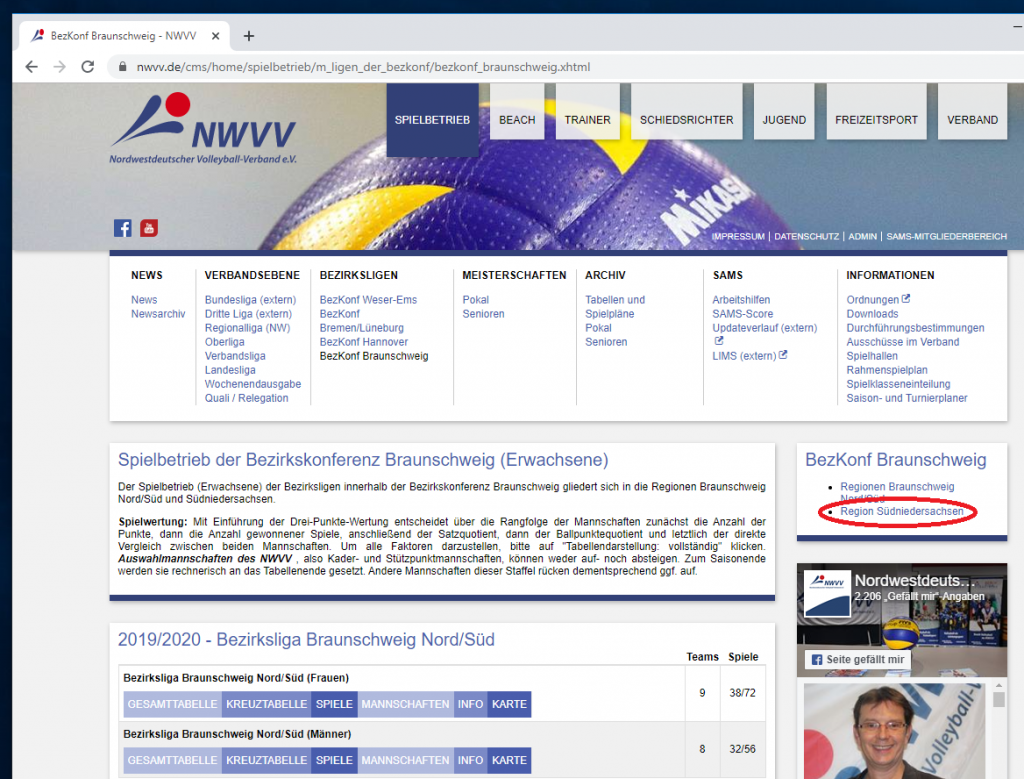Open the Durchführungsbestimmungen link
This screenshot has height=779, width=1024.
click(915, 328)
